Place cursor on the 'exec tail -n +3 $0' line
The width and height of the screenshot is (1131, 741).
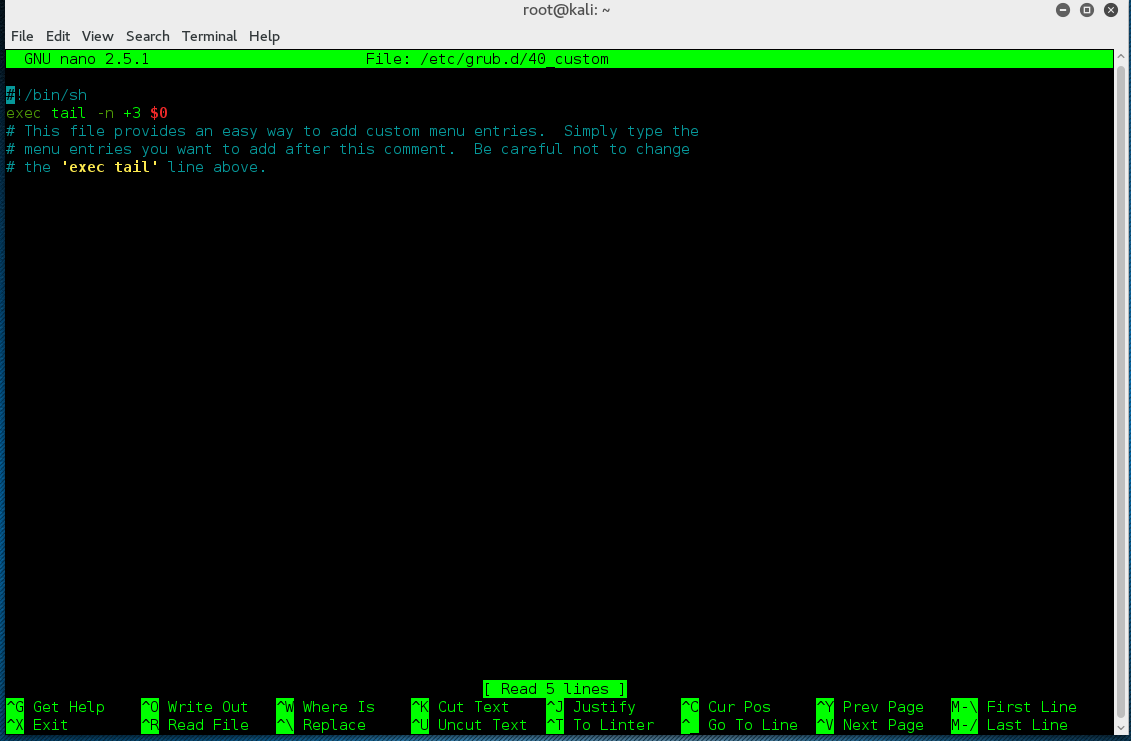pos(87,113)
